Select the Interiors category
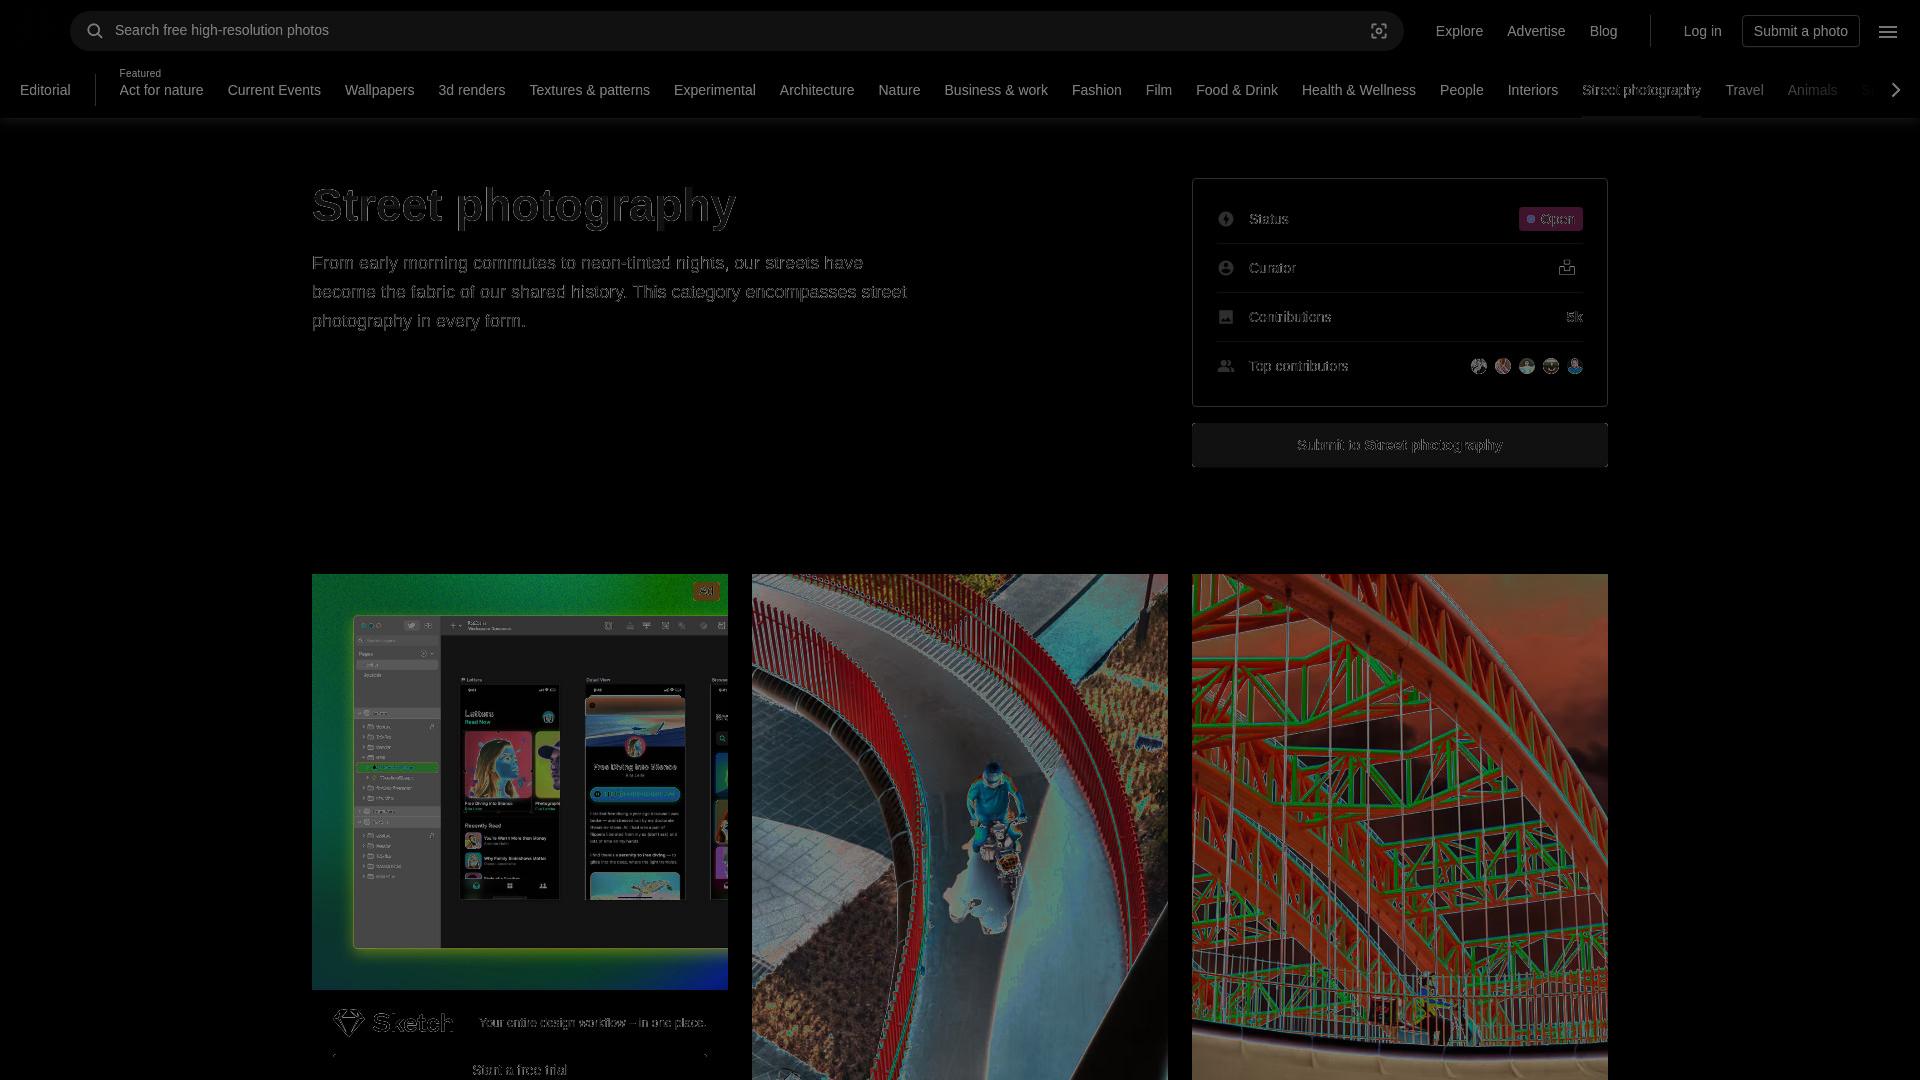Viewport: 1920px width, 1080px height. coord(1532,90)
